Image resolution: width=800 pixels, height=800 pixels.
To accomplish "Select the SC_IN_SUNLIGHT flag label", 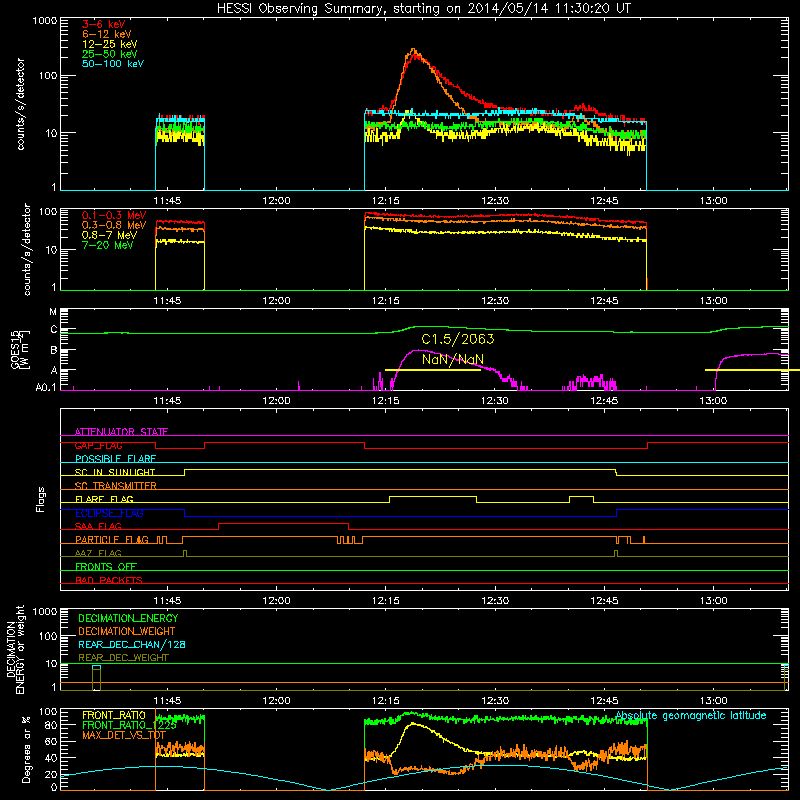I will click(115, 472).
